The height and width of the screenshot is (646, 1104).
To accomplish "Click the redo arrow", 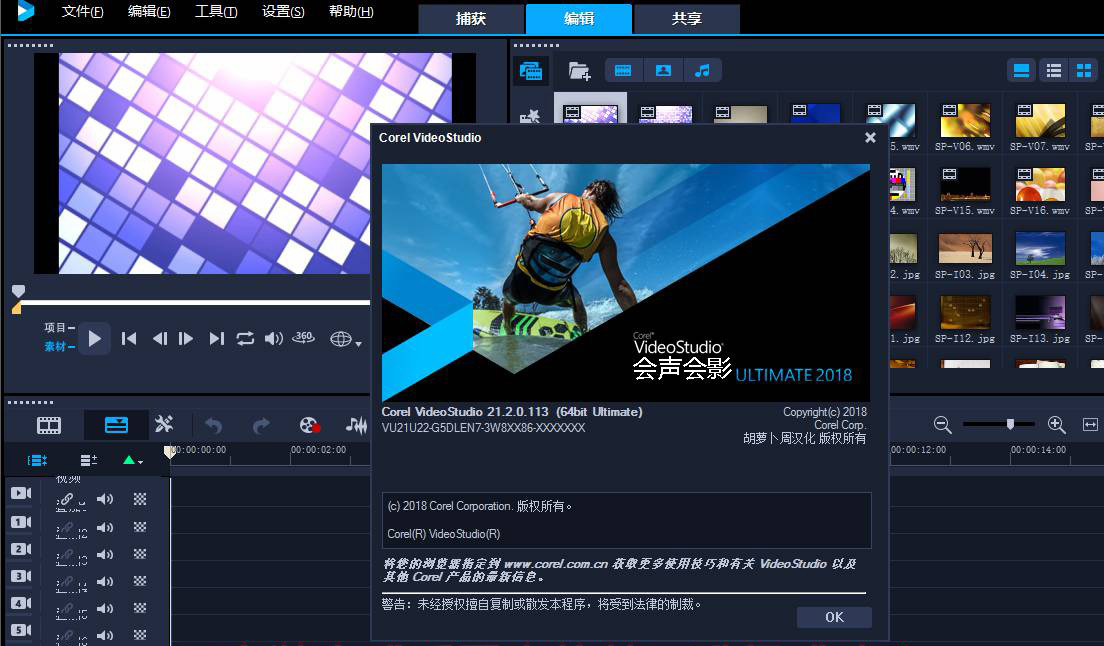I will coord(261,425).
